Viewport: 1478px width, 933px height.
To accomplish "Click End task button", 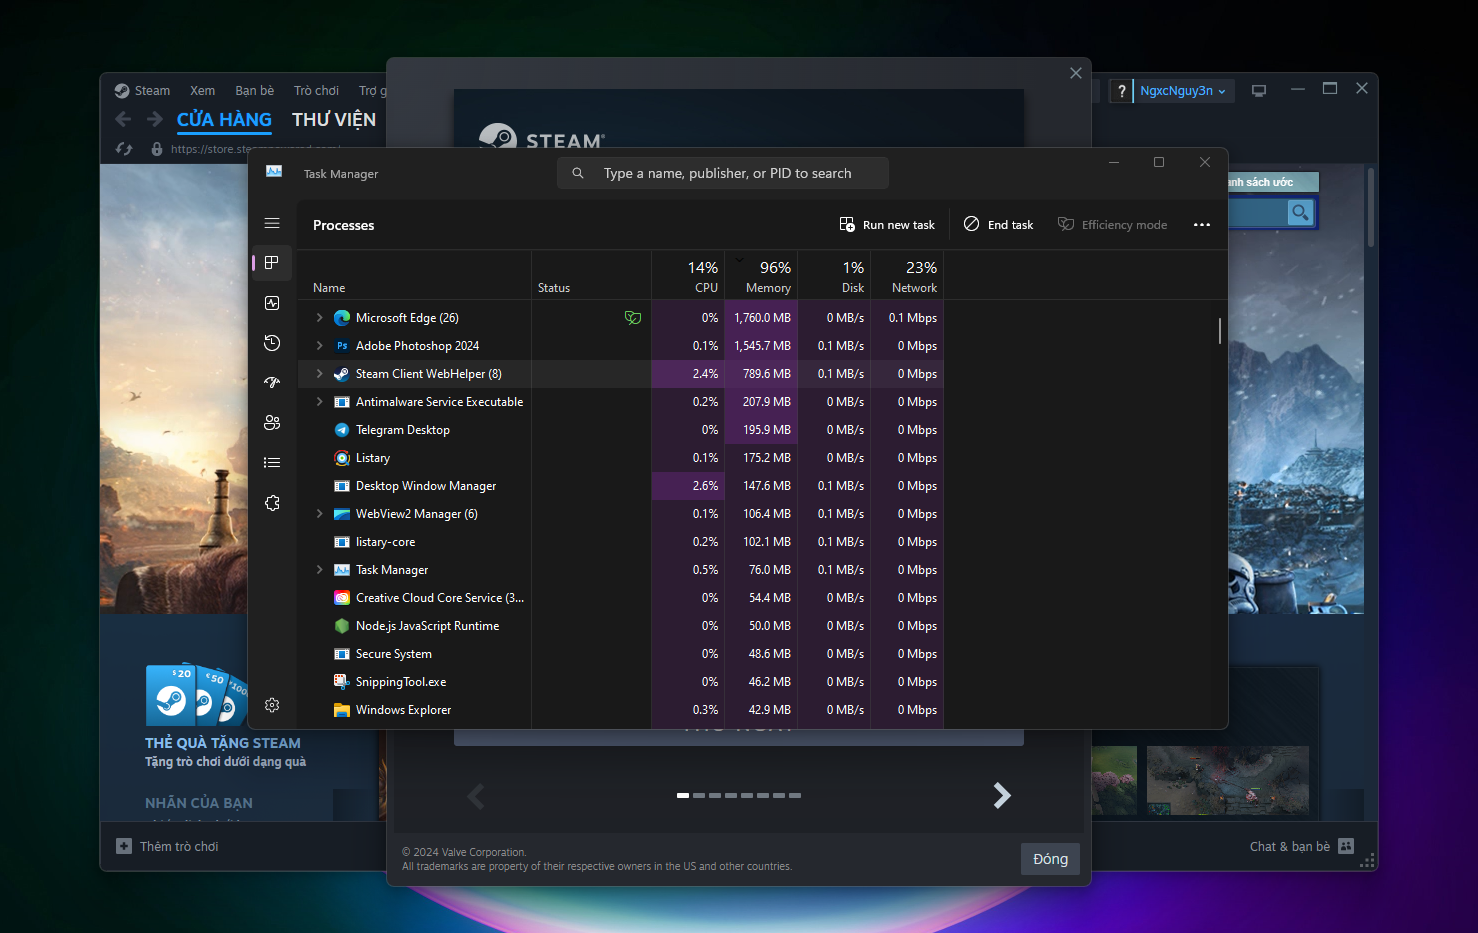I will (x=998, y=225).
